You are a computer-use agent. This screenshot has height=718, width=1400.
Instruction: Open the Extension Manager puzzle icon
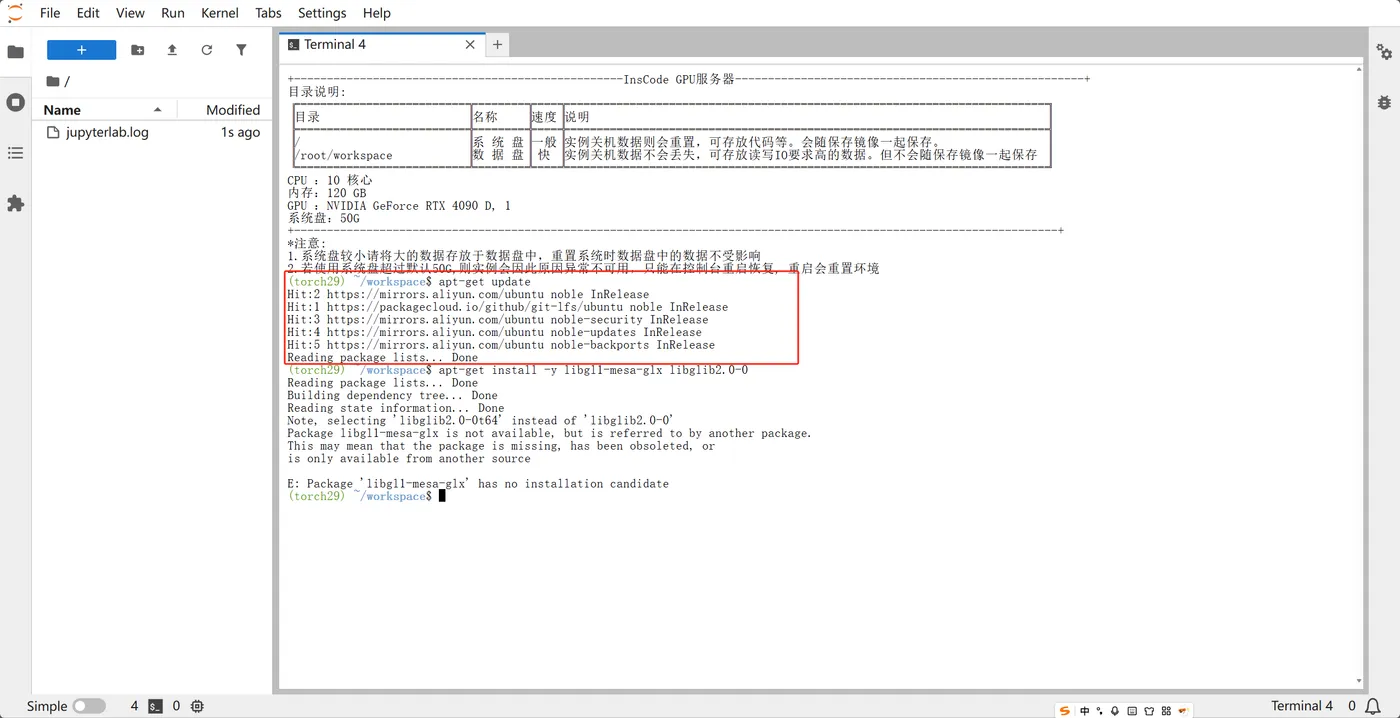pos(15,203)
